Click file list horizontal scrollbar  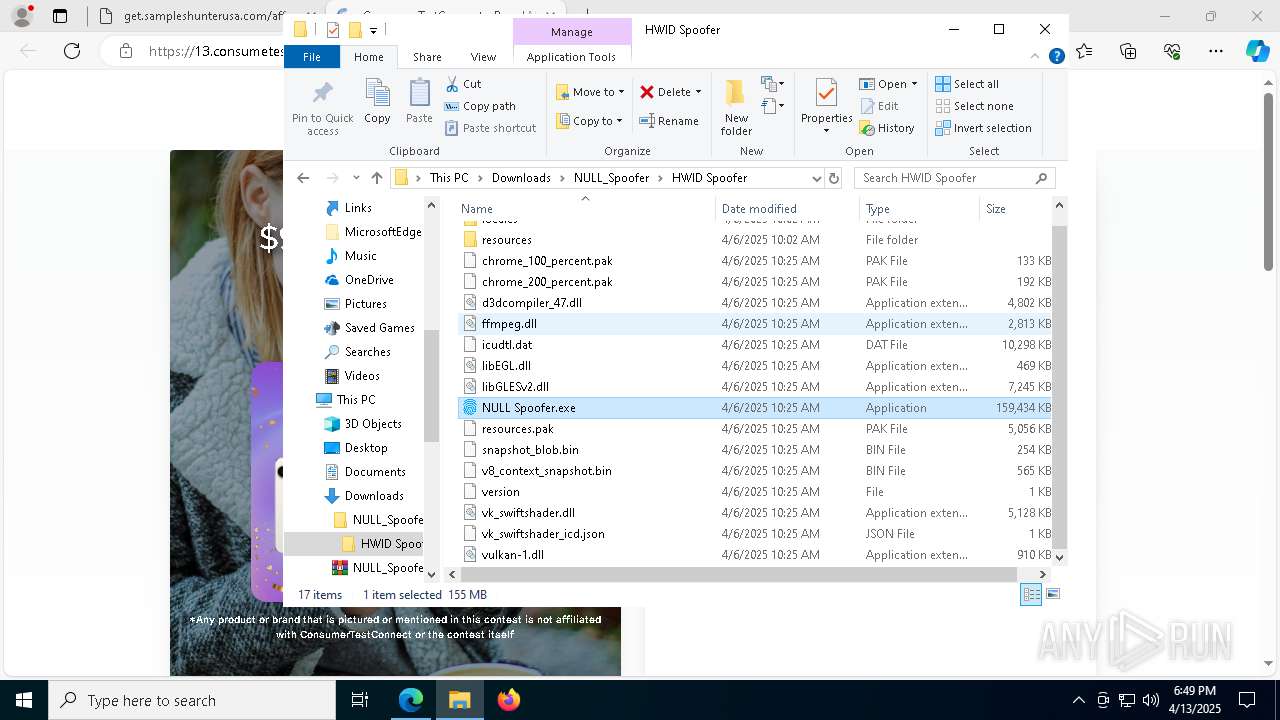point(738,574)
